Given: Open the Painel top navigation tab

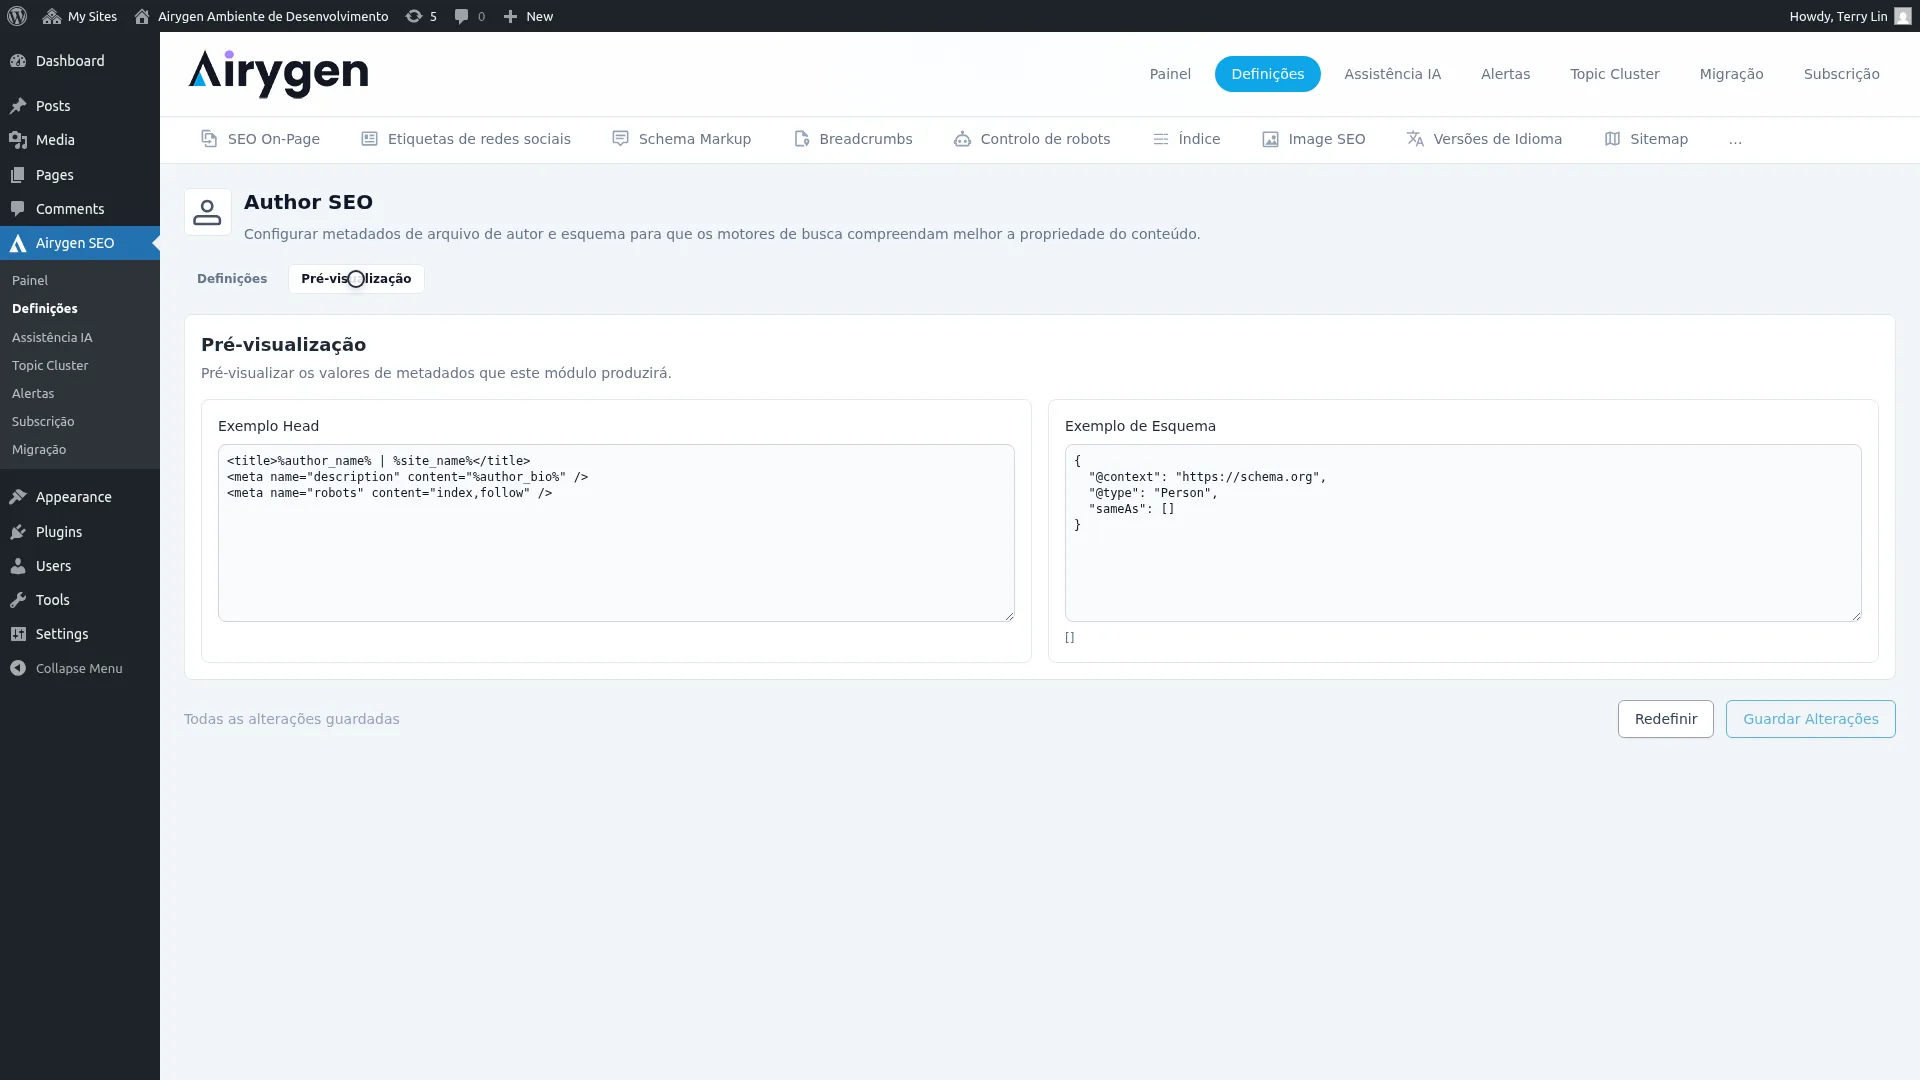Looking at the screenshot, I should coord(1170,74).
